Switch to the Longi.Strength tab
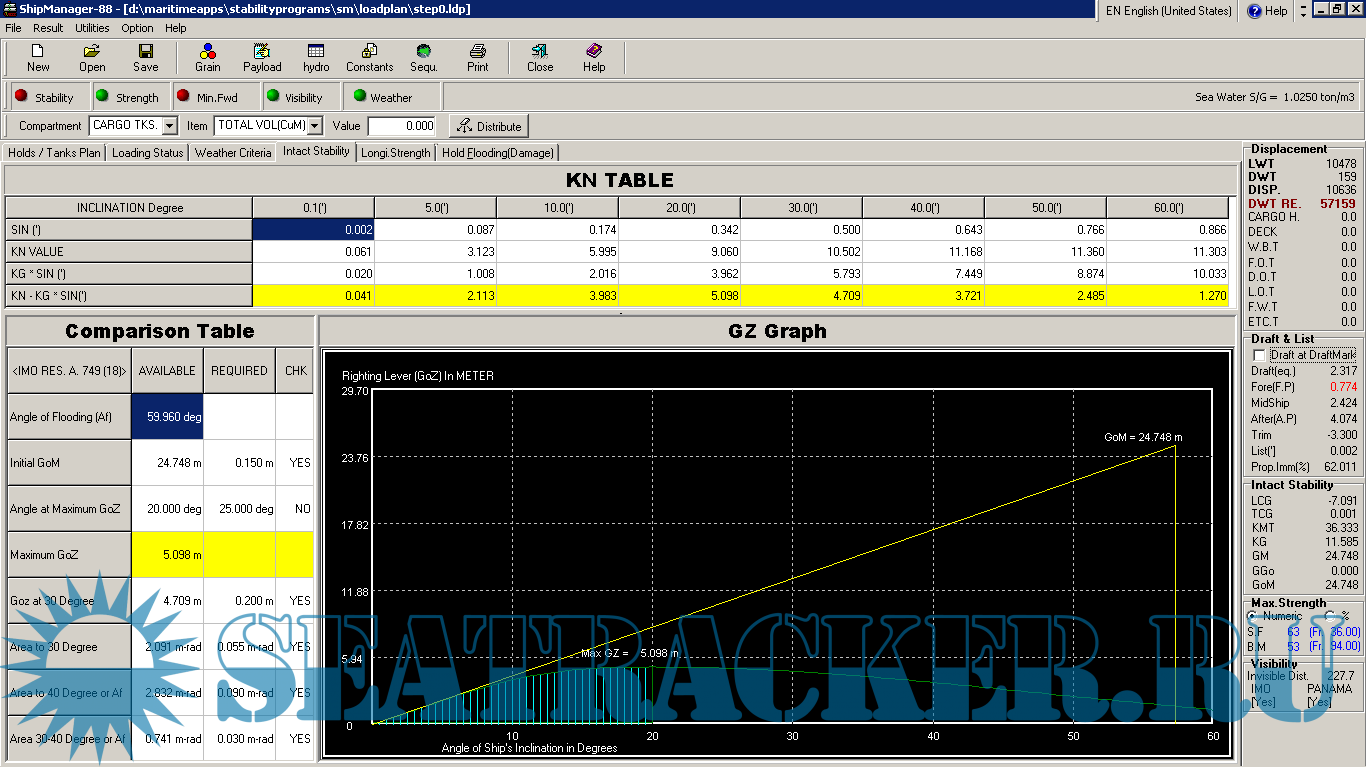1366x768 pixels. click(x=396, y=153)
